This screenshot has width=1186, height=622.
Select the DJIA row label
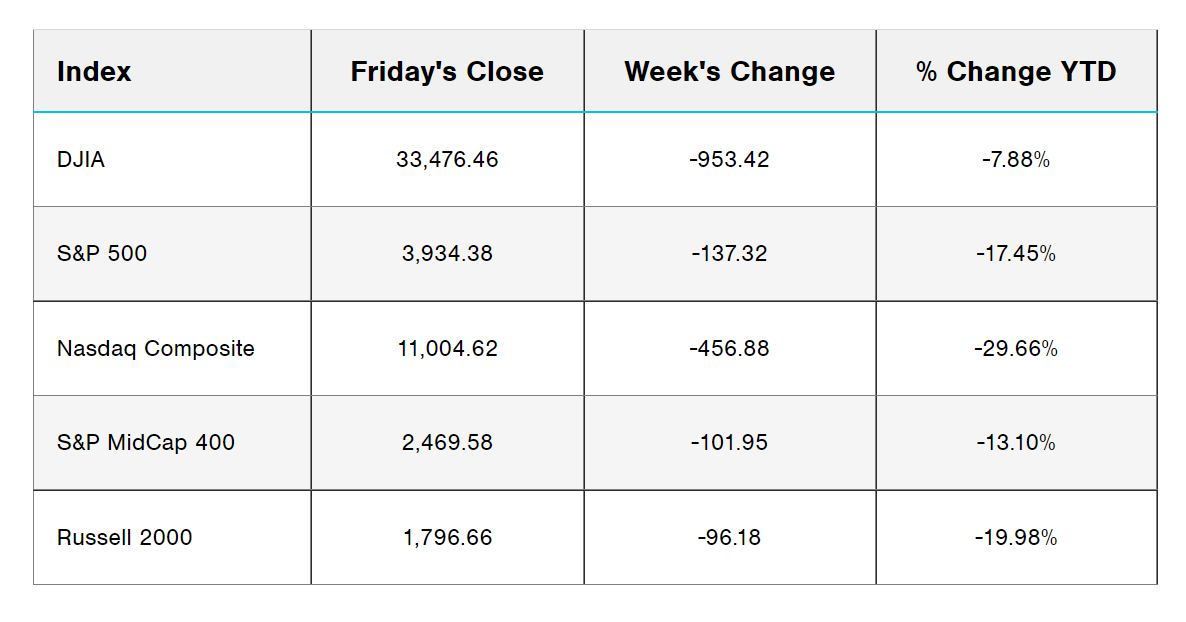click(x=81, y=159)
